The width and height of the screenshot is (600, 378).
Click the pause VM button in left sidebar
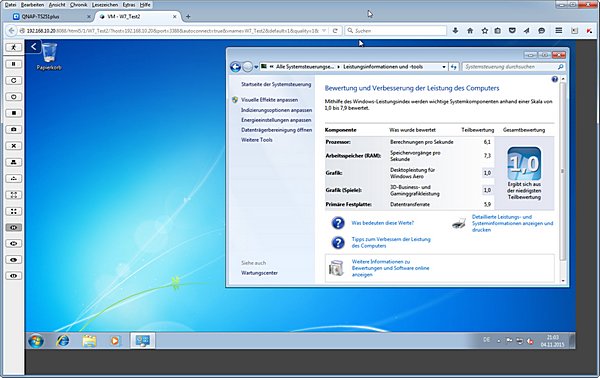13,64
